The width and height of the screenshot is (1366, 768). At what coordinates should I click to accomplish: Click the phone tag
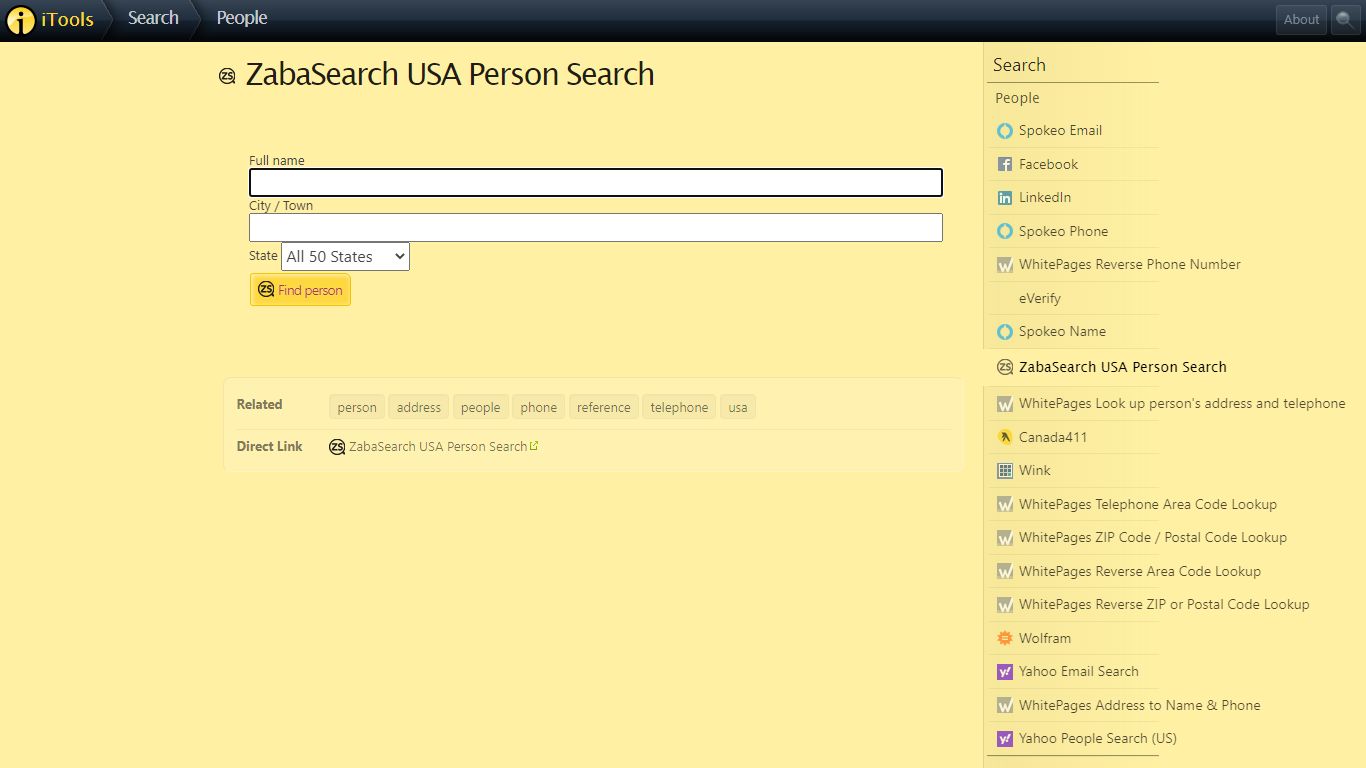click(539, 407)
